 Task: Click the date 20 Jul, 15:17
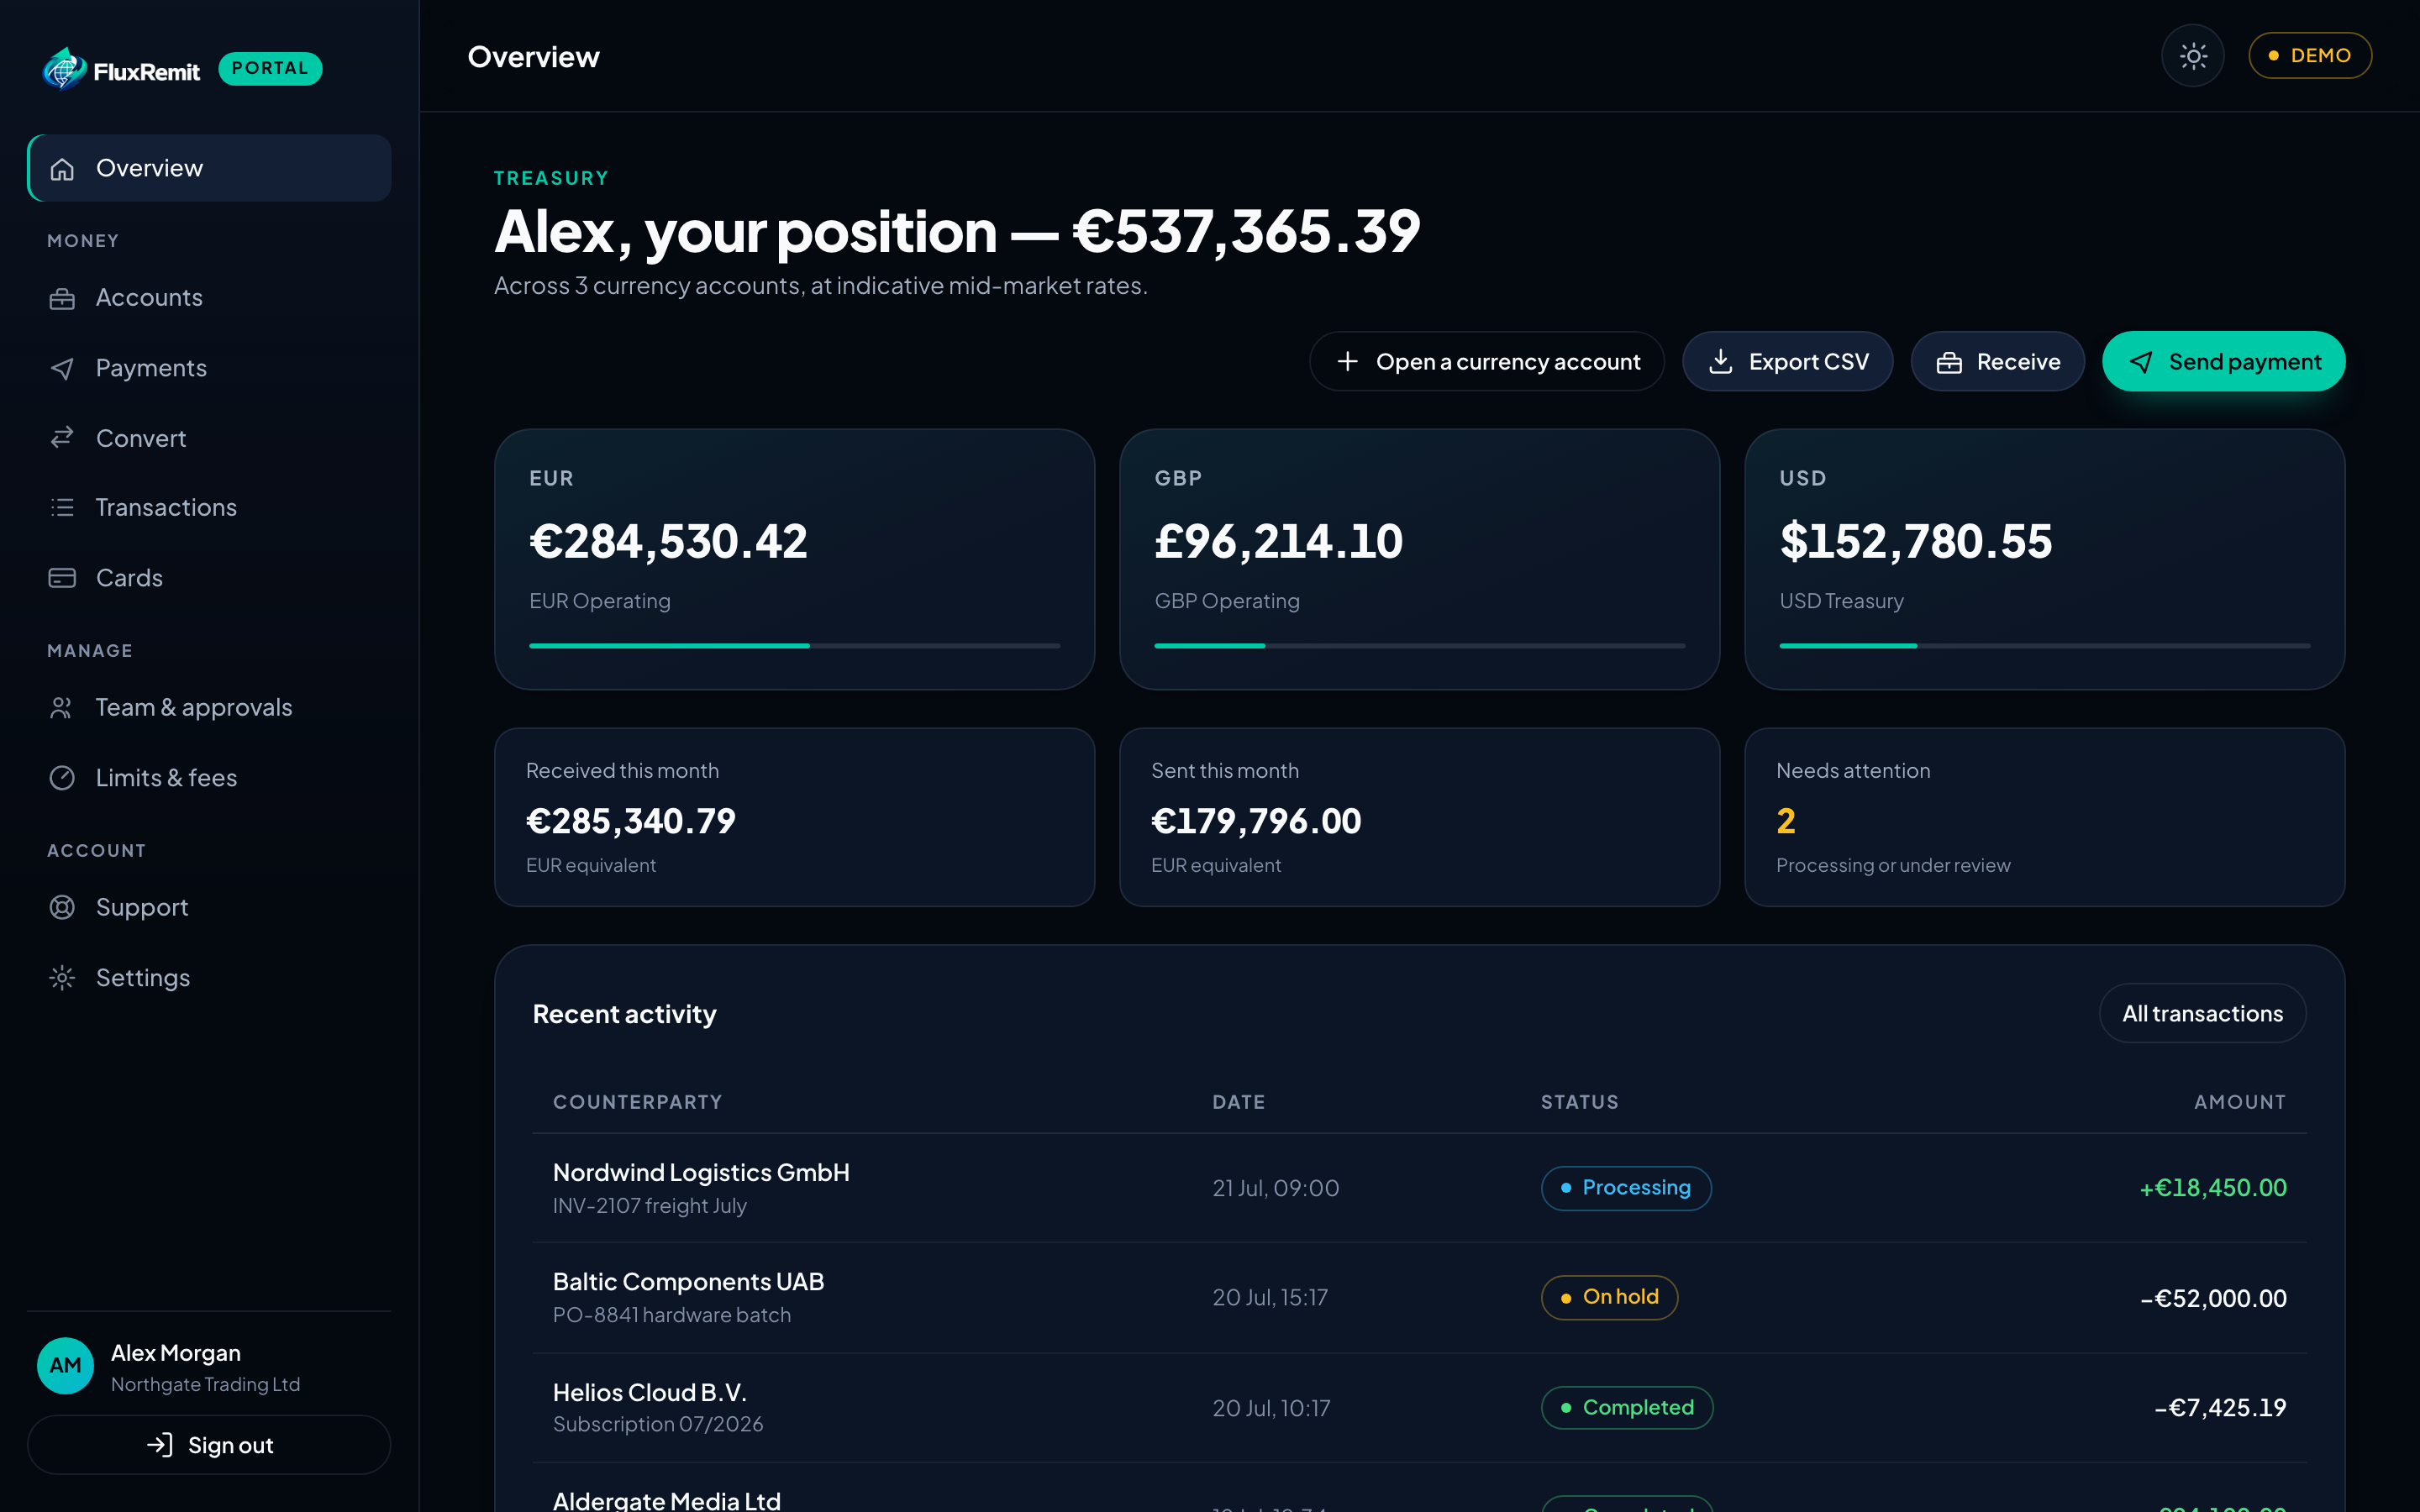pyautogui.click(x=1270, y=1298)
